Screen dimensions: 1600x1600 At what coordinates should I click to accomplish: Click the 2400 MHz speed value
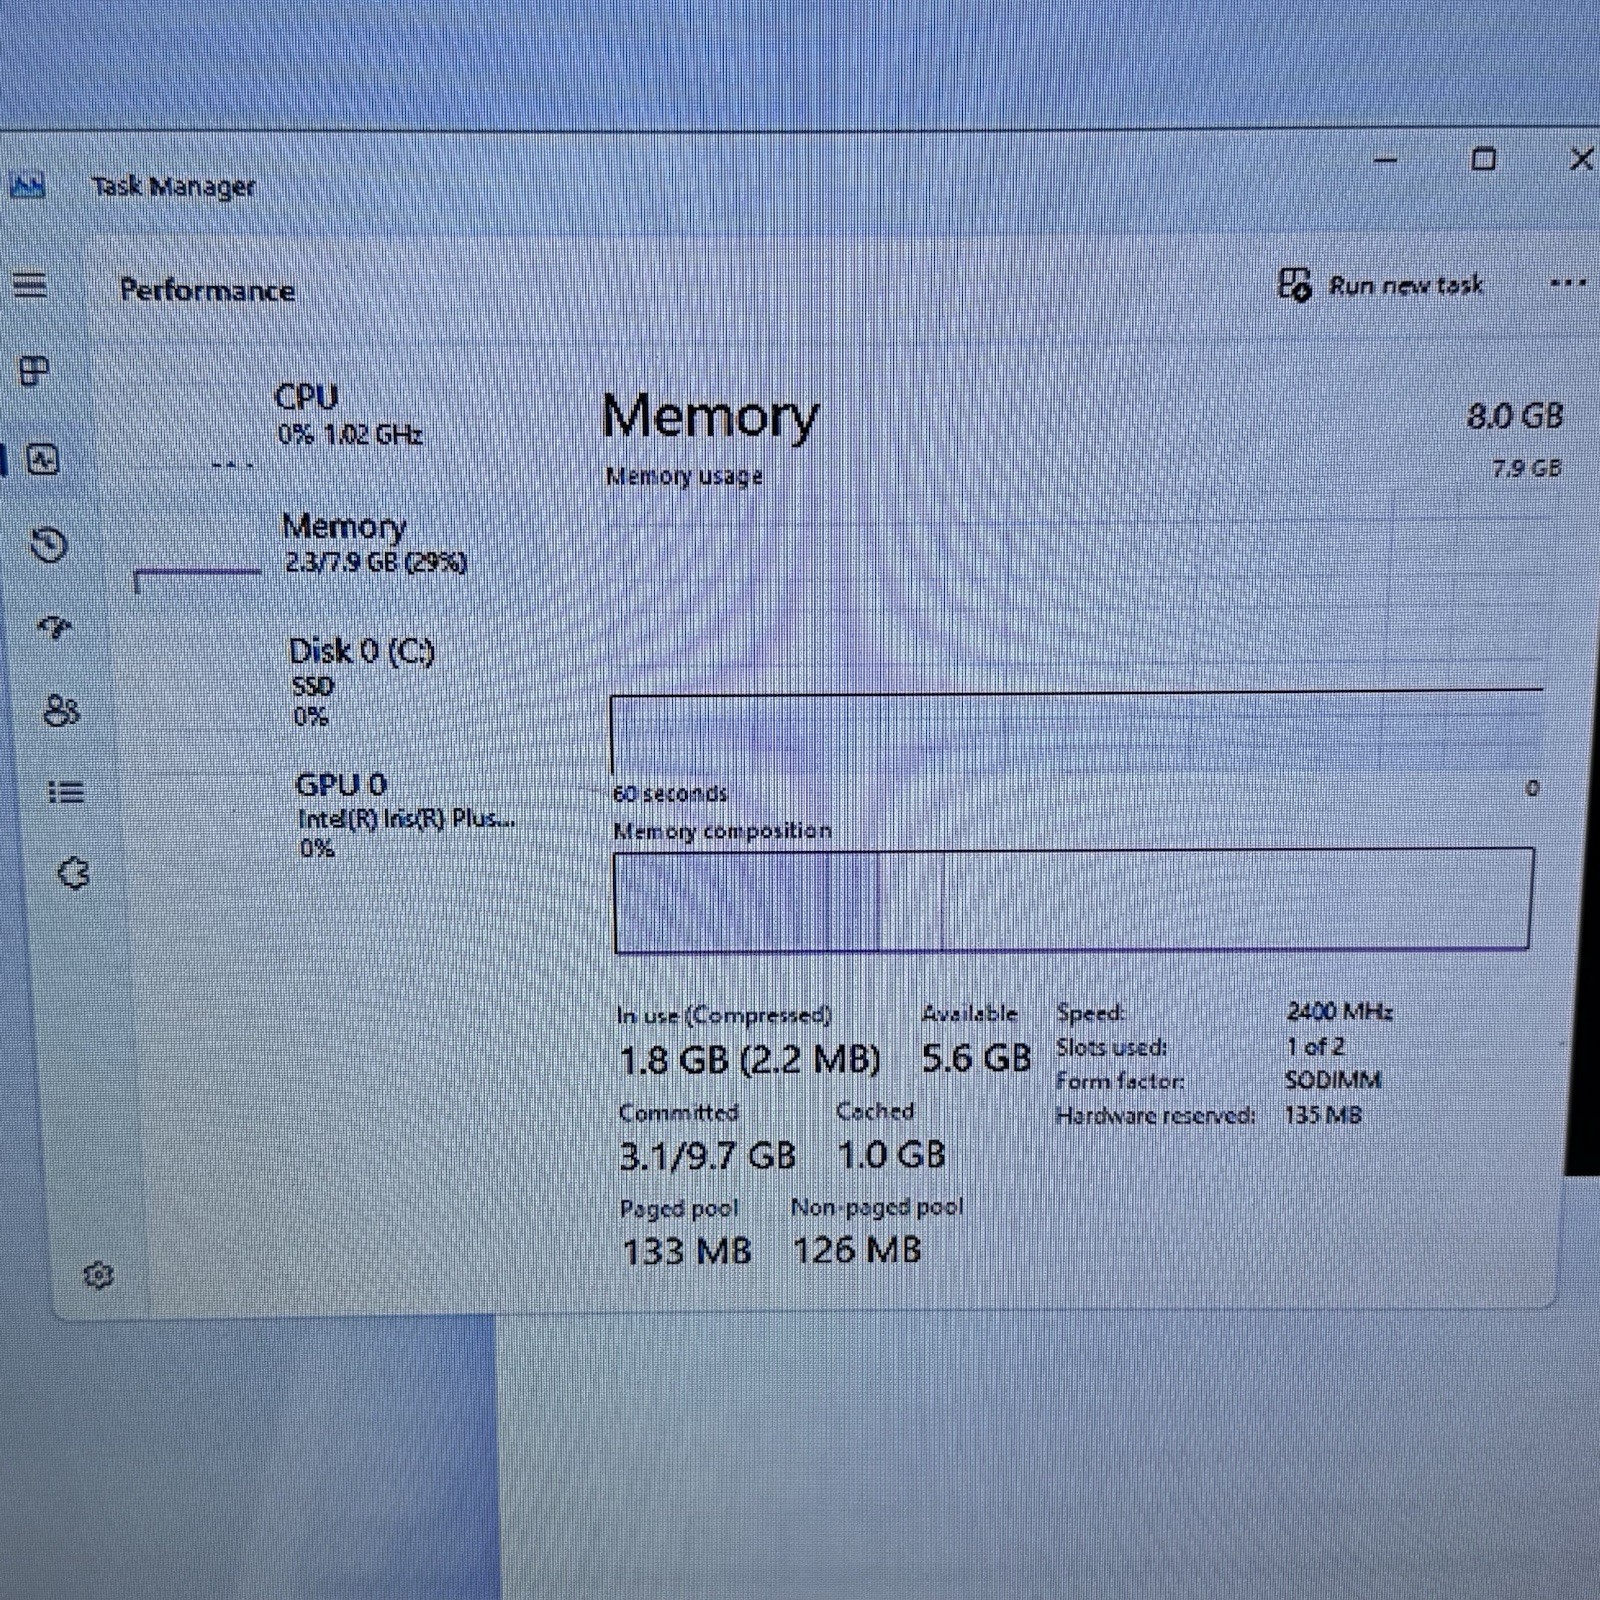[x=1339, y=1011]
